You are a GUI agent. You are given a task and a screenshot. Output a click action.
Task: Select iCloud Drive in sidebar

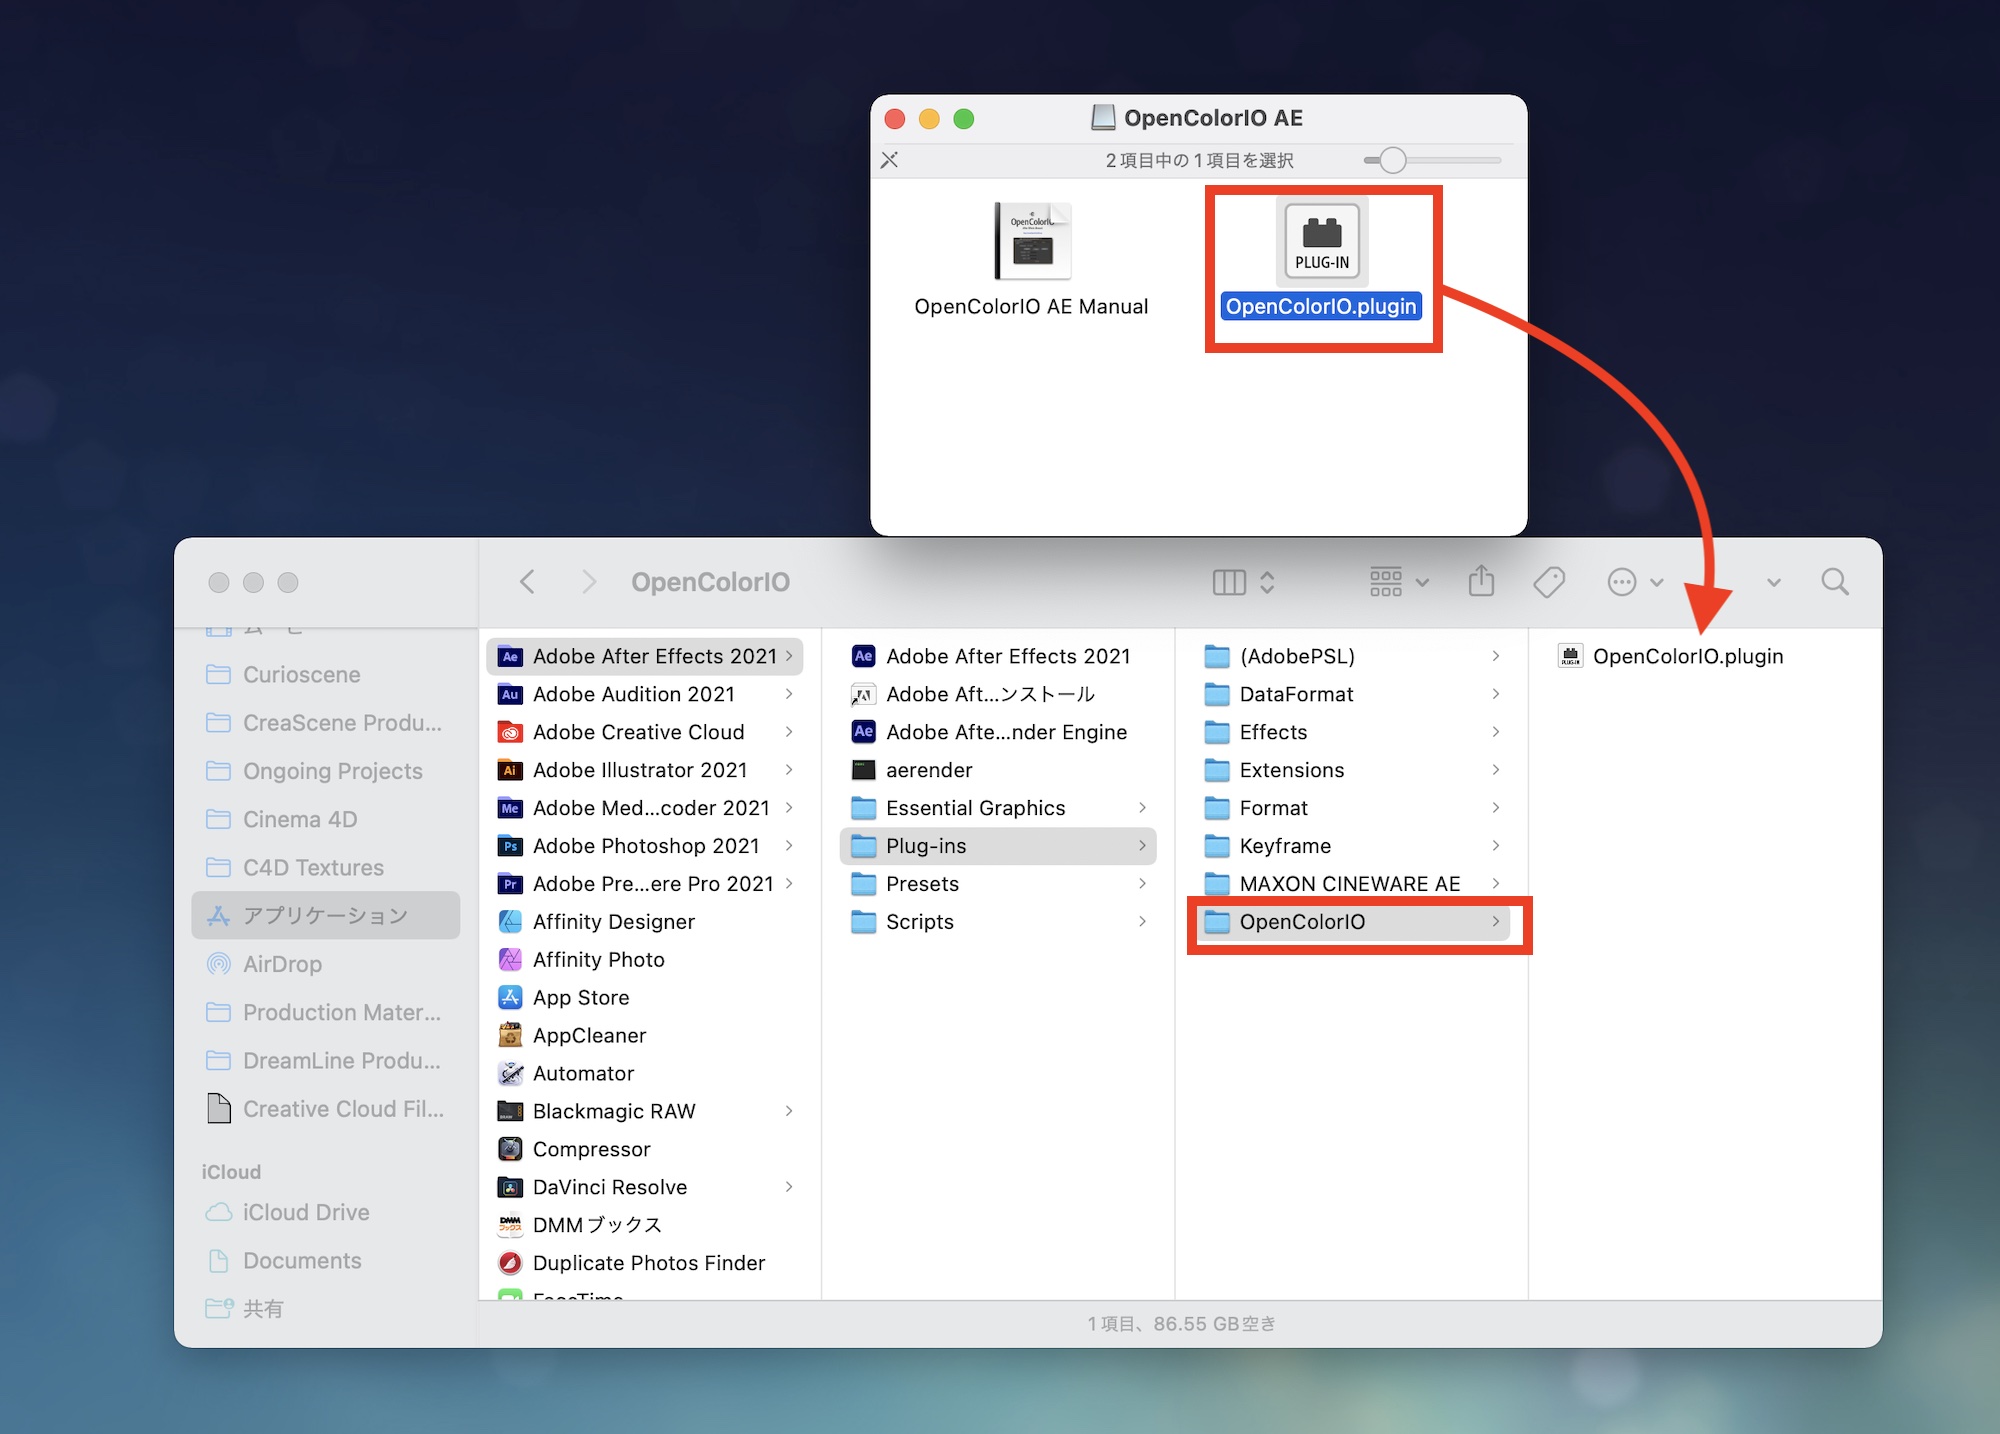point(305,1212)
